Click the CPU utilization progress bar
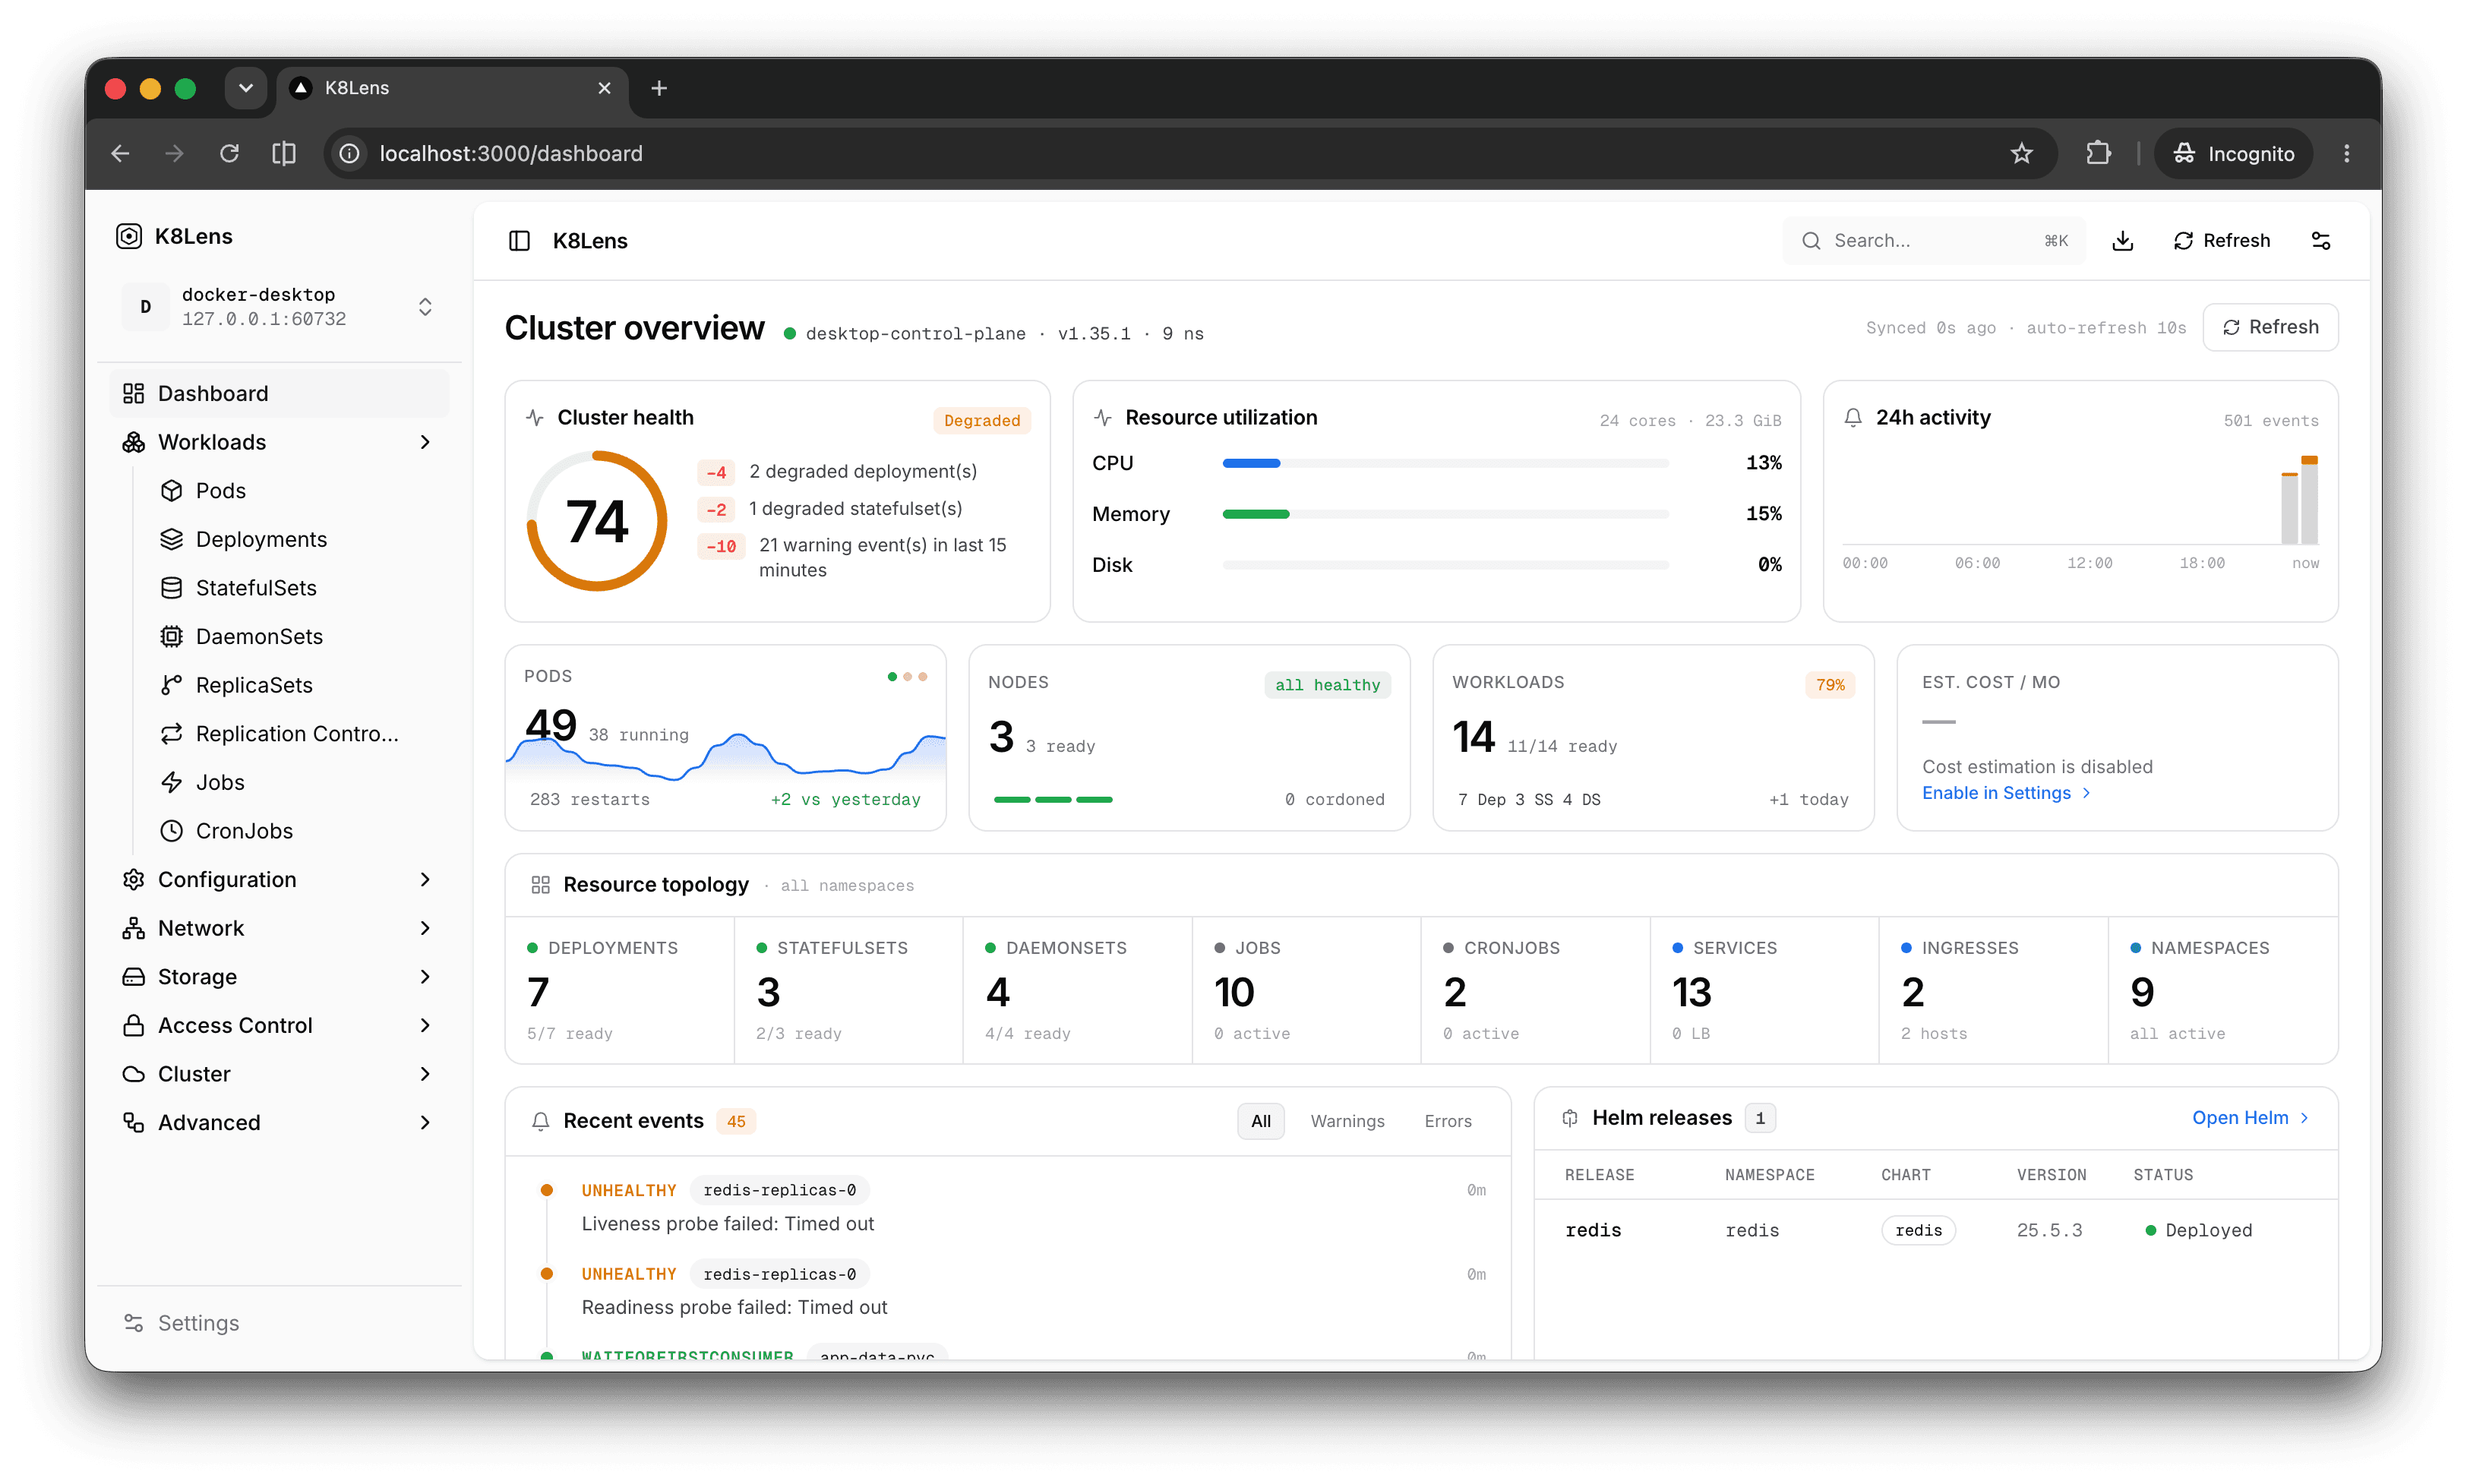 [x=1445, y=463]
